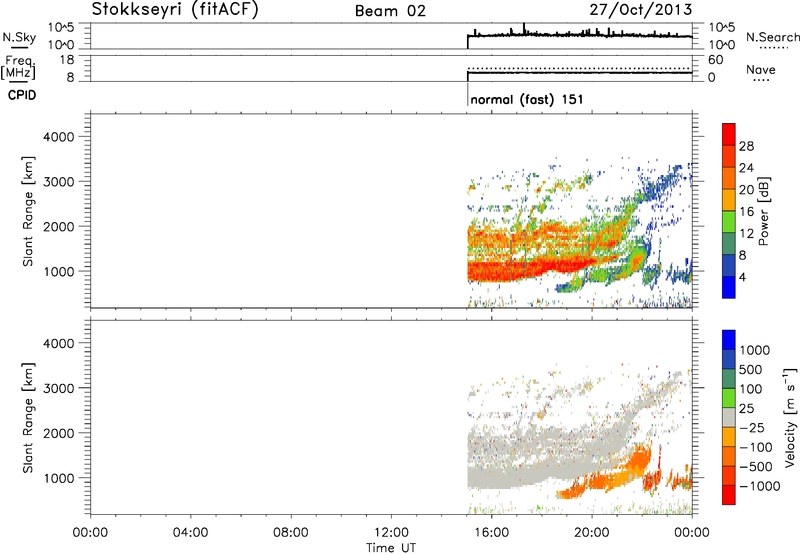
Task: Select the "Beam 02" label
Action: pyautogui.click(x=390, y=11)
